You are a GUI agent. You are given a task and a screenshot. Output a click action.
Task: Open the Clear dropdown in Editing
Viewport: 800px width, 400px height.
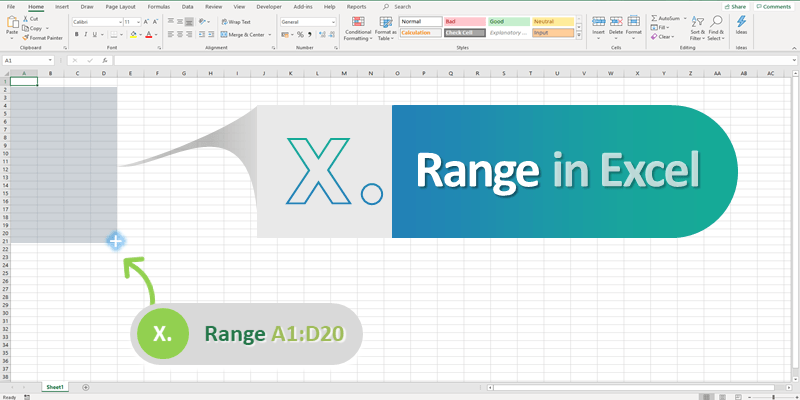pyautogui.click(x=662, y=37)
